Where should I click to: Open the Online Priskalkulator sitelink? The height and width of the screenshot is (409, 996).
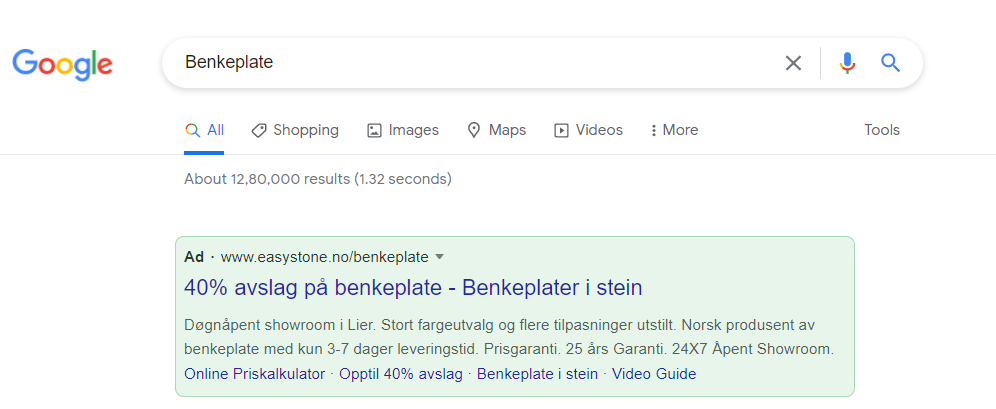coord(255,374)
